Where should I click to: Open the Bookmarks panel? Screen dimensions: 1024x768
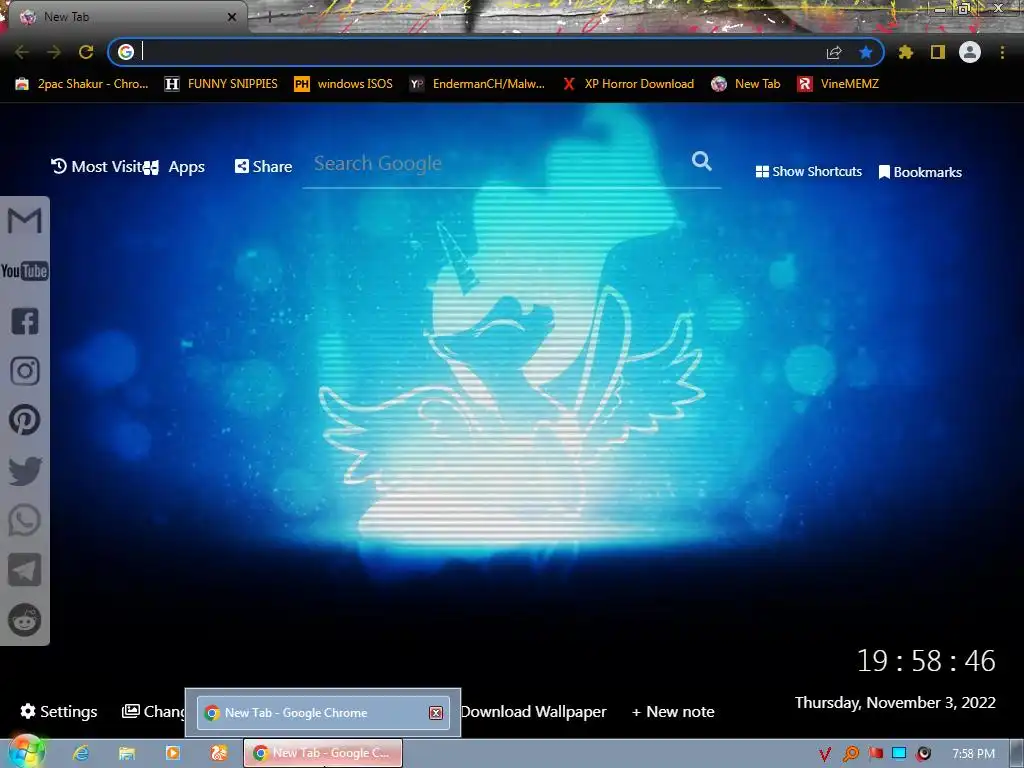click(x=920, y=172)
